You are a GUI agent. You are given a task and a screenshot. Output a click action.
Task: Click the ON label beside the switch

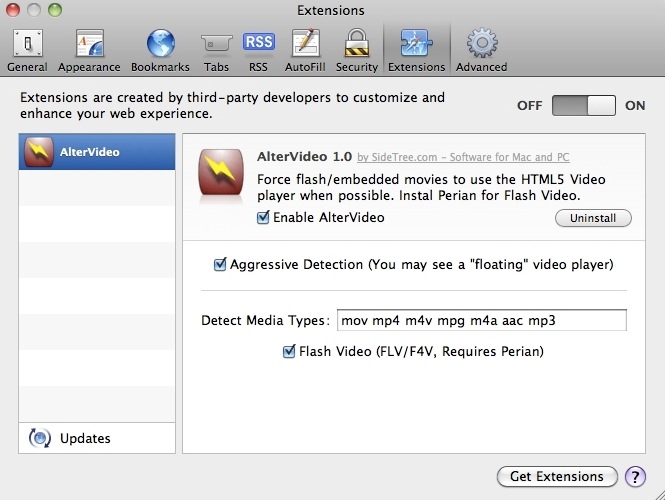(x=635, y=106)
